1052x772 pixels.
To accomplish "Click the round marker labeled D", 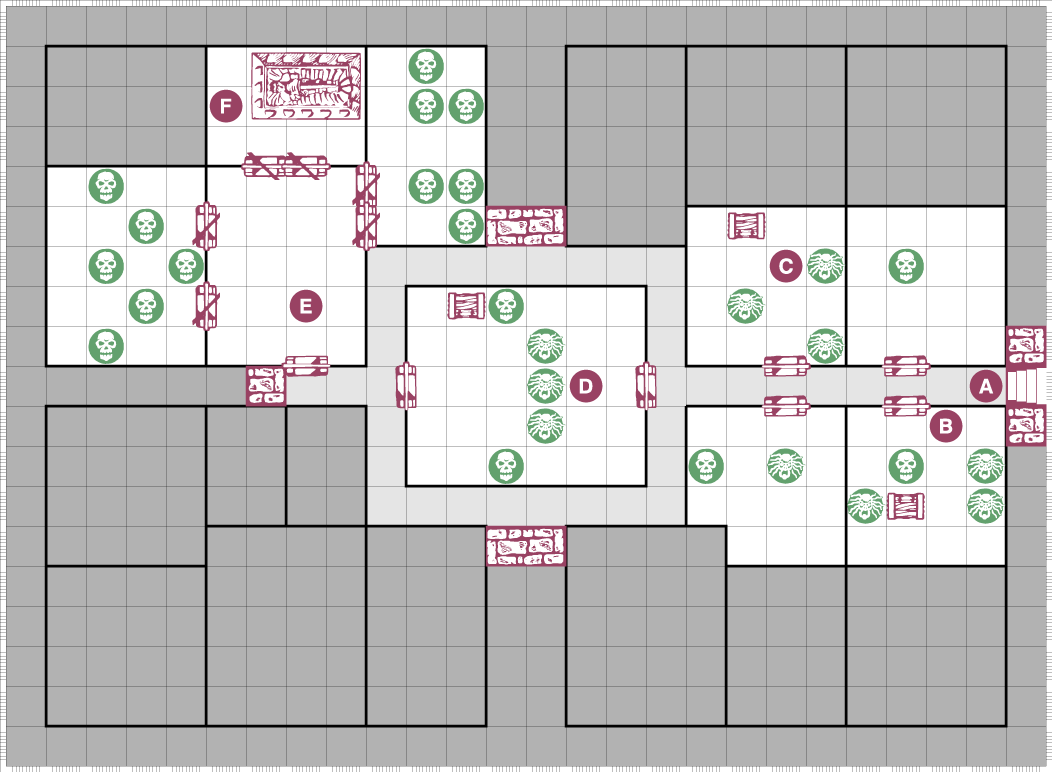I will click(586, 386).
